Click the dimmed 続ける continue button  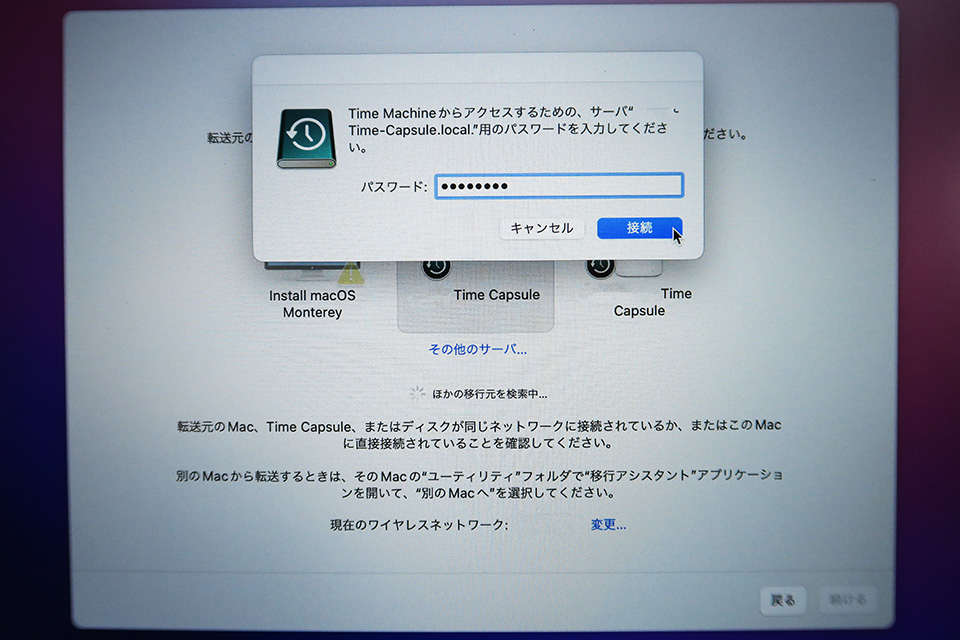848,600
